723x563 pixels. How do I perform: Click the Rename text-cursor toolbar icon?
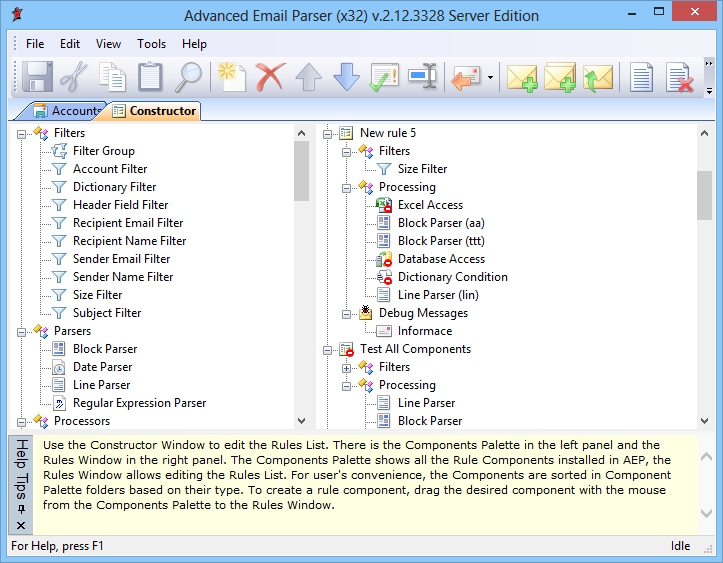point(422,76)
